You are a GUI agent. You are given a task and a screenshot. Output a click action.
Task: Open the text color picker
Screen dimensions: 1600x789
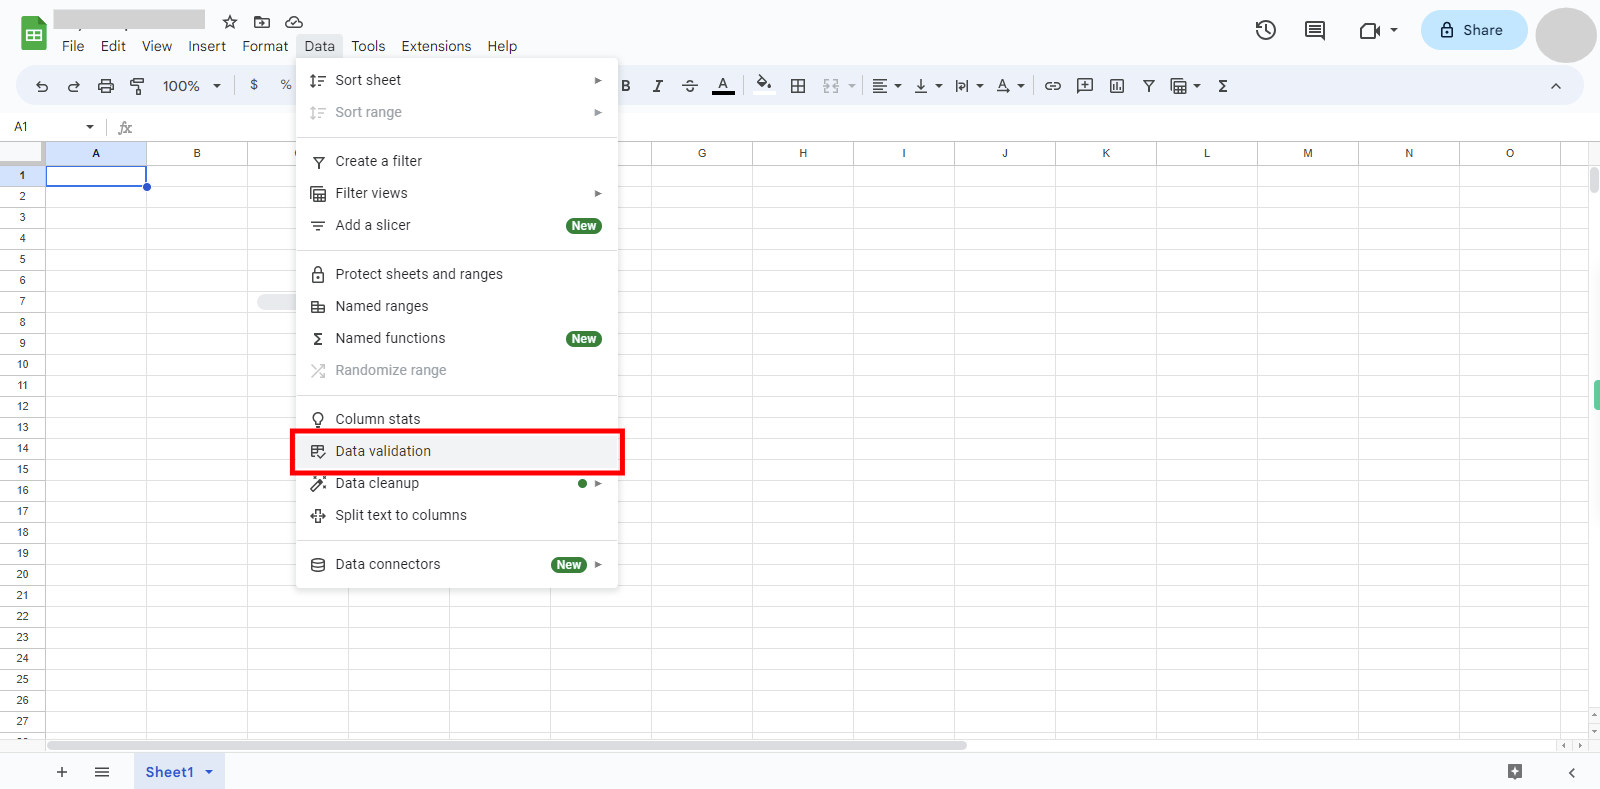[x=723, y=86]
